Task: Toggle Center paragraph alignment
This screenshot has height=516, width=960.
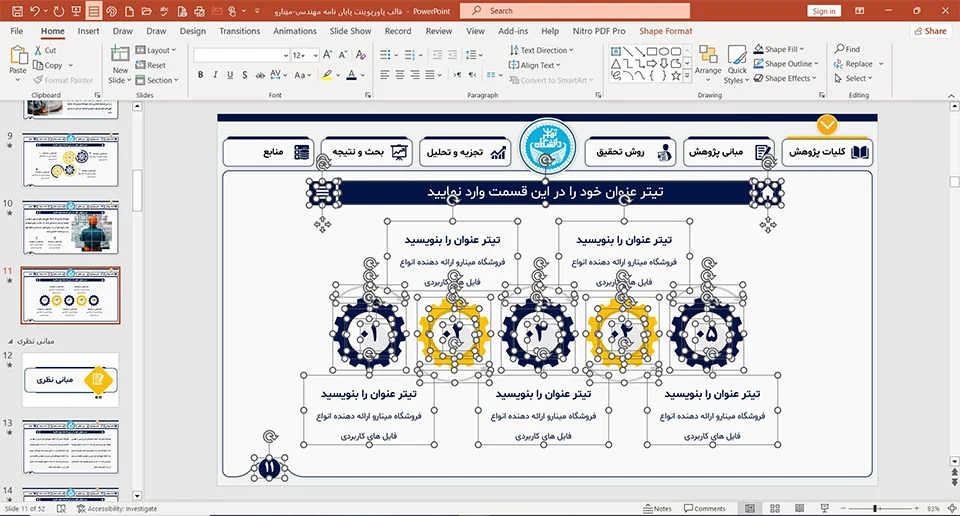Action: 400,75
